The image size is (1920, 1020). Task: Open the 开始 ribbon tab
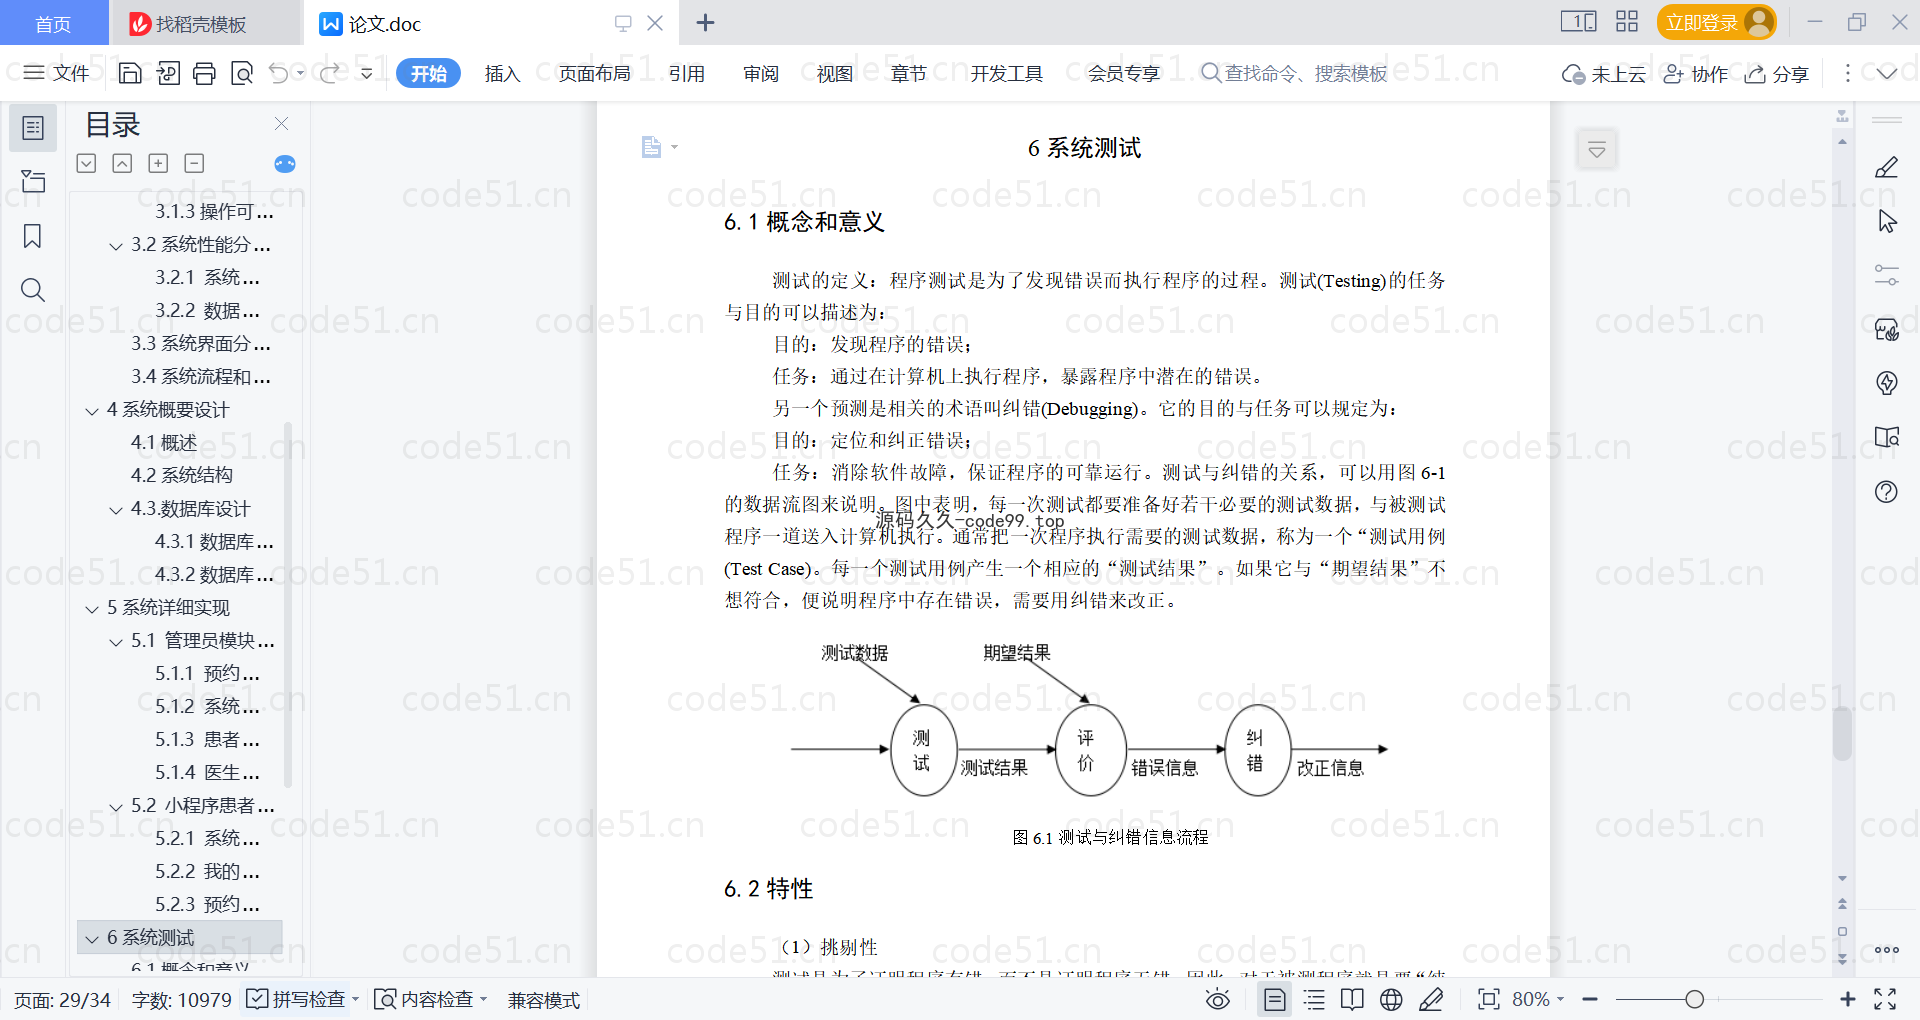428,73
